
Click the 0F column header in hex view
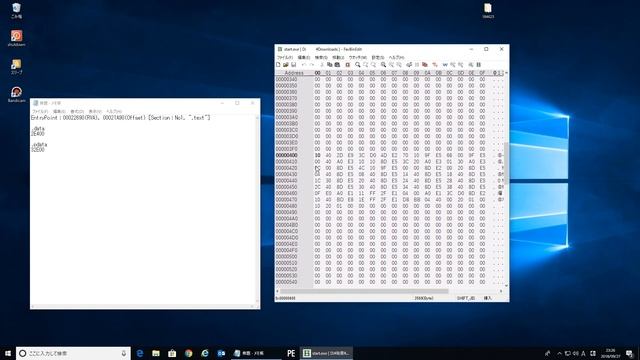482,73
